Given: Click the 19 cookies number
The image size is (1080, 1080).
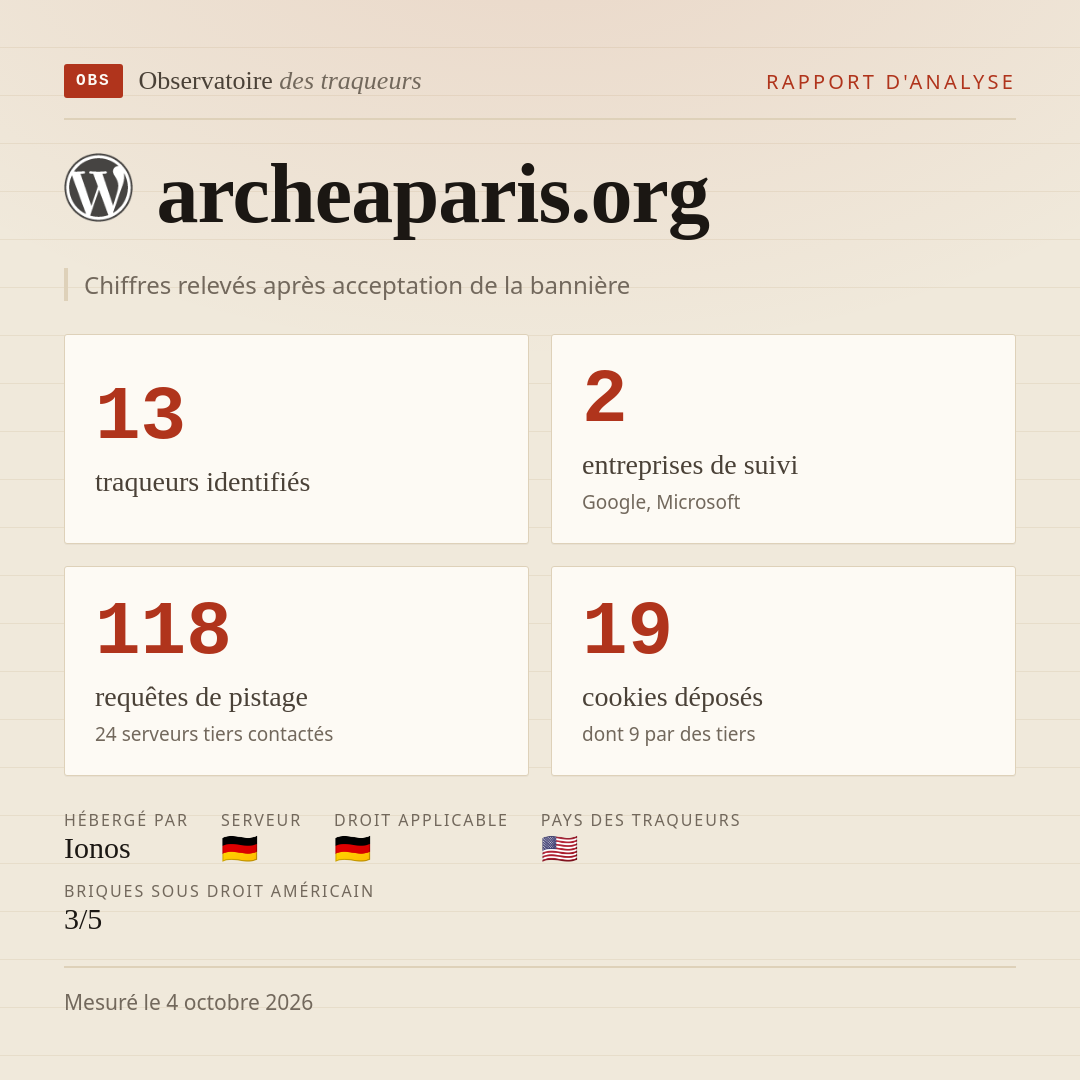Looking at the screenshot, I should point(627,628).
